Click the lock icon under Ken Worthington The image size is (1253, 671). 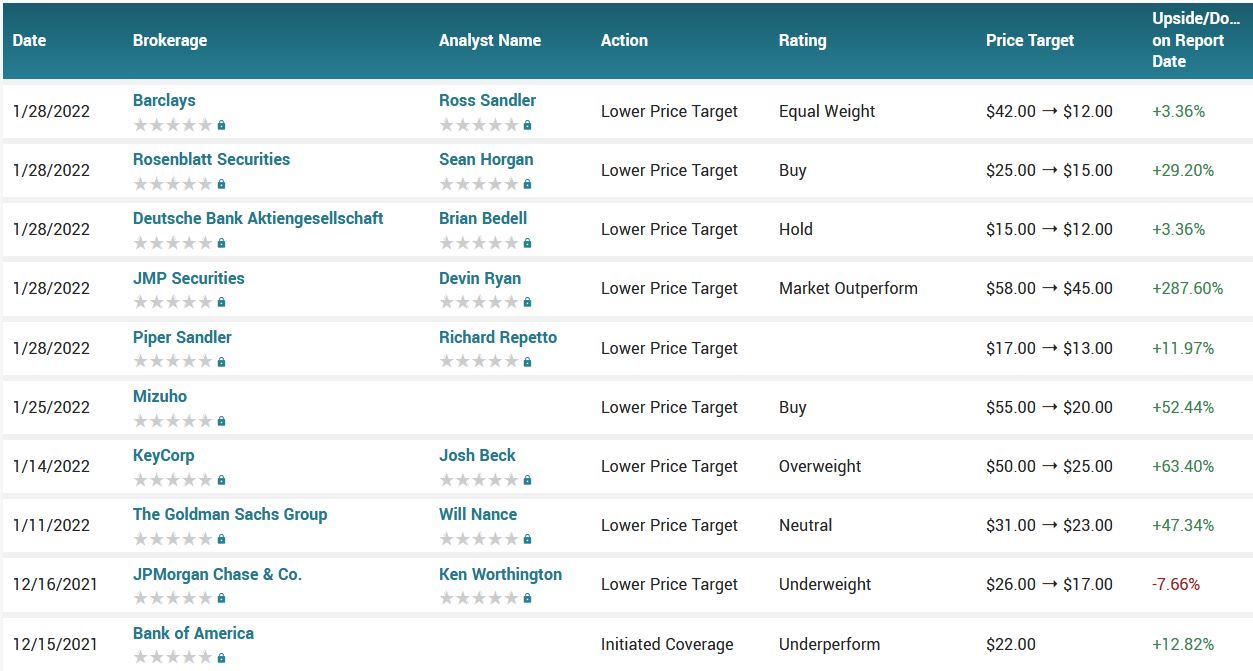tap(527, 598)
